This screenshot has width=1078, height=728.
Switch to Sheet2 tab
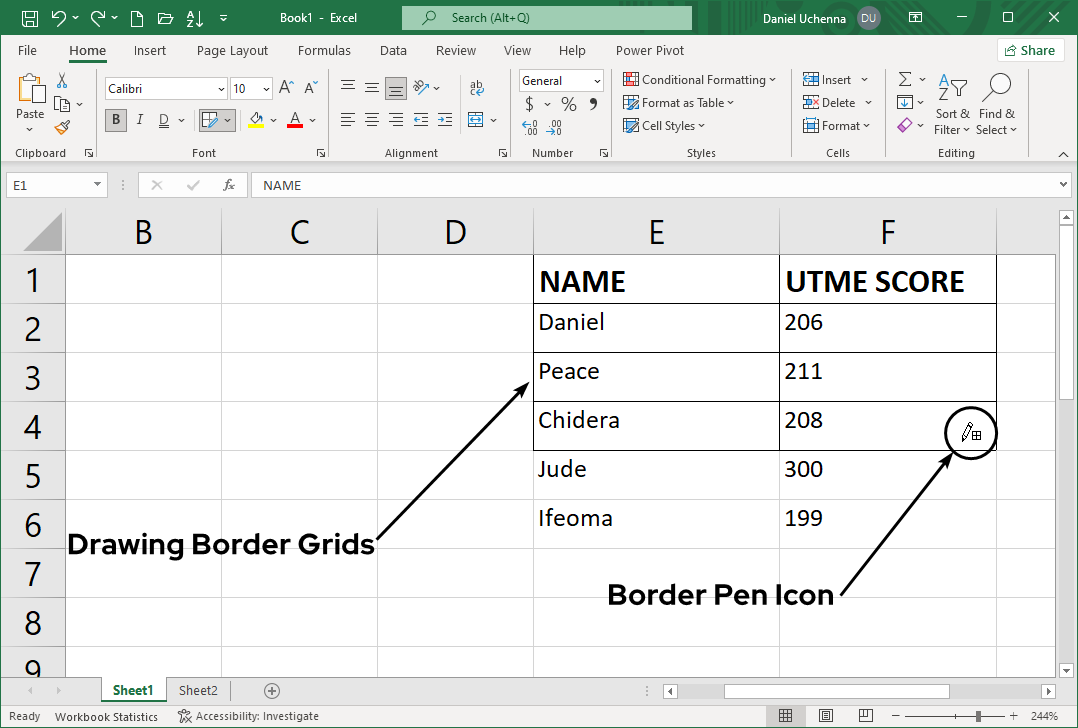click(198, 690)
